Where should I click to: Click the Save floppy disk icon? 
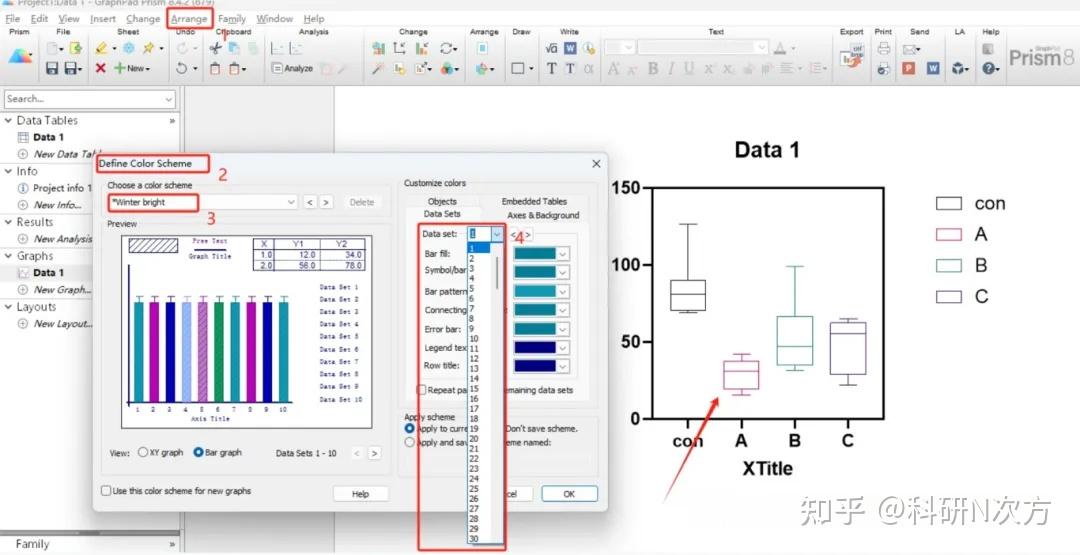click(52, 68)
